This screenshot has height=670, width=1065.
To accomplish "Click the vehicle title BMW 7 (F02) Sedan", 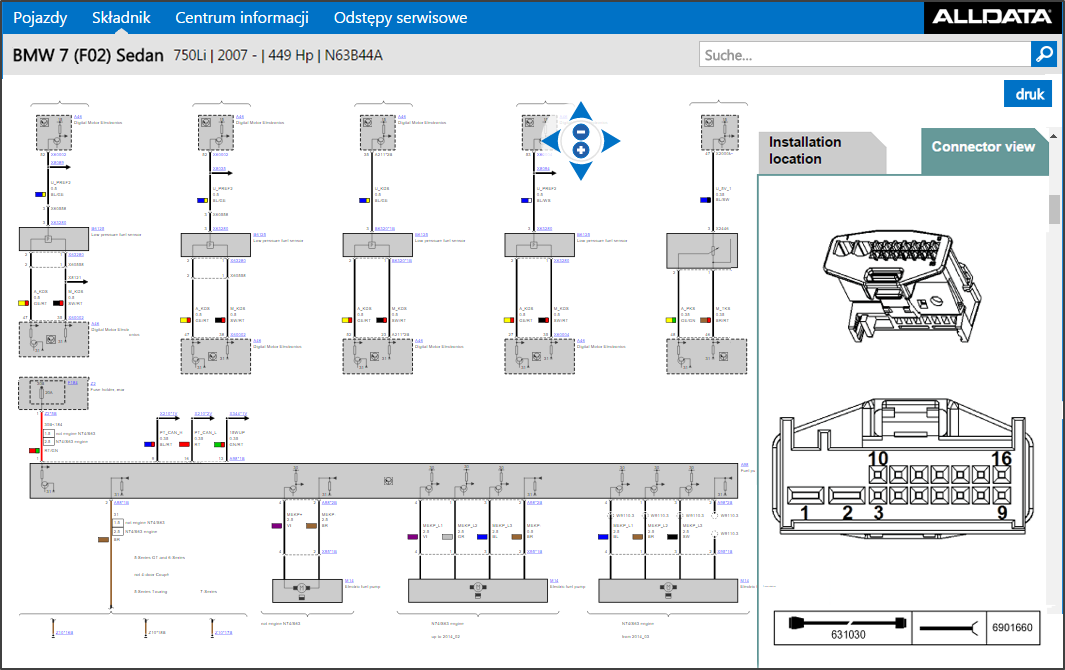I will 88,55.
